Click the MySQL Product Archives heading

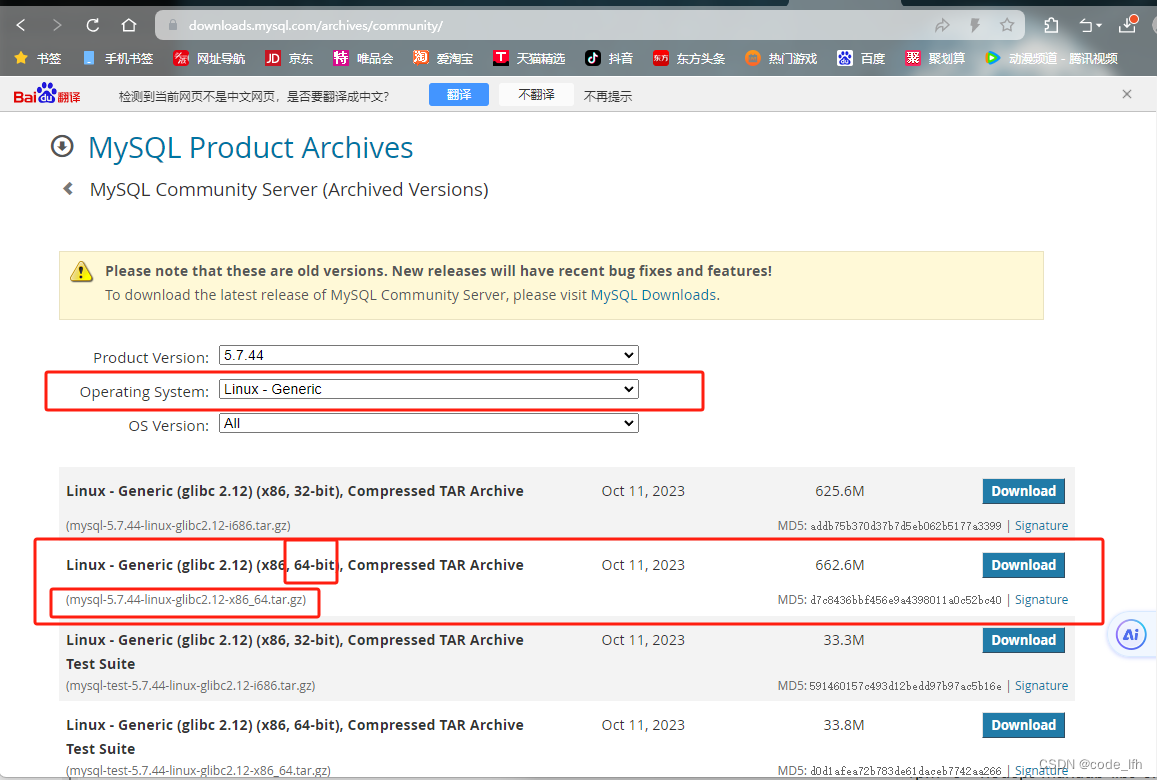(x=250, y=148)
